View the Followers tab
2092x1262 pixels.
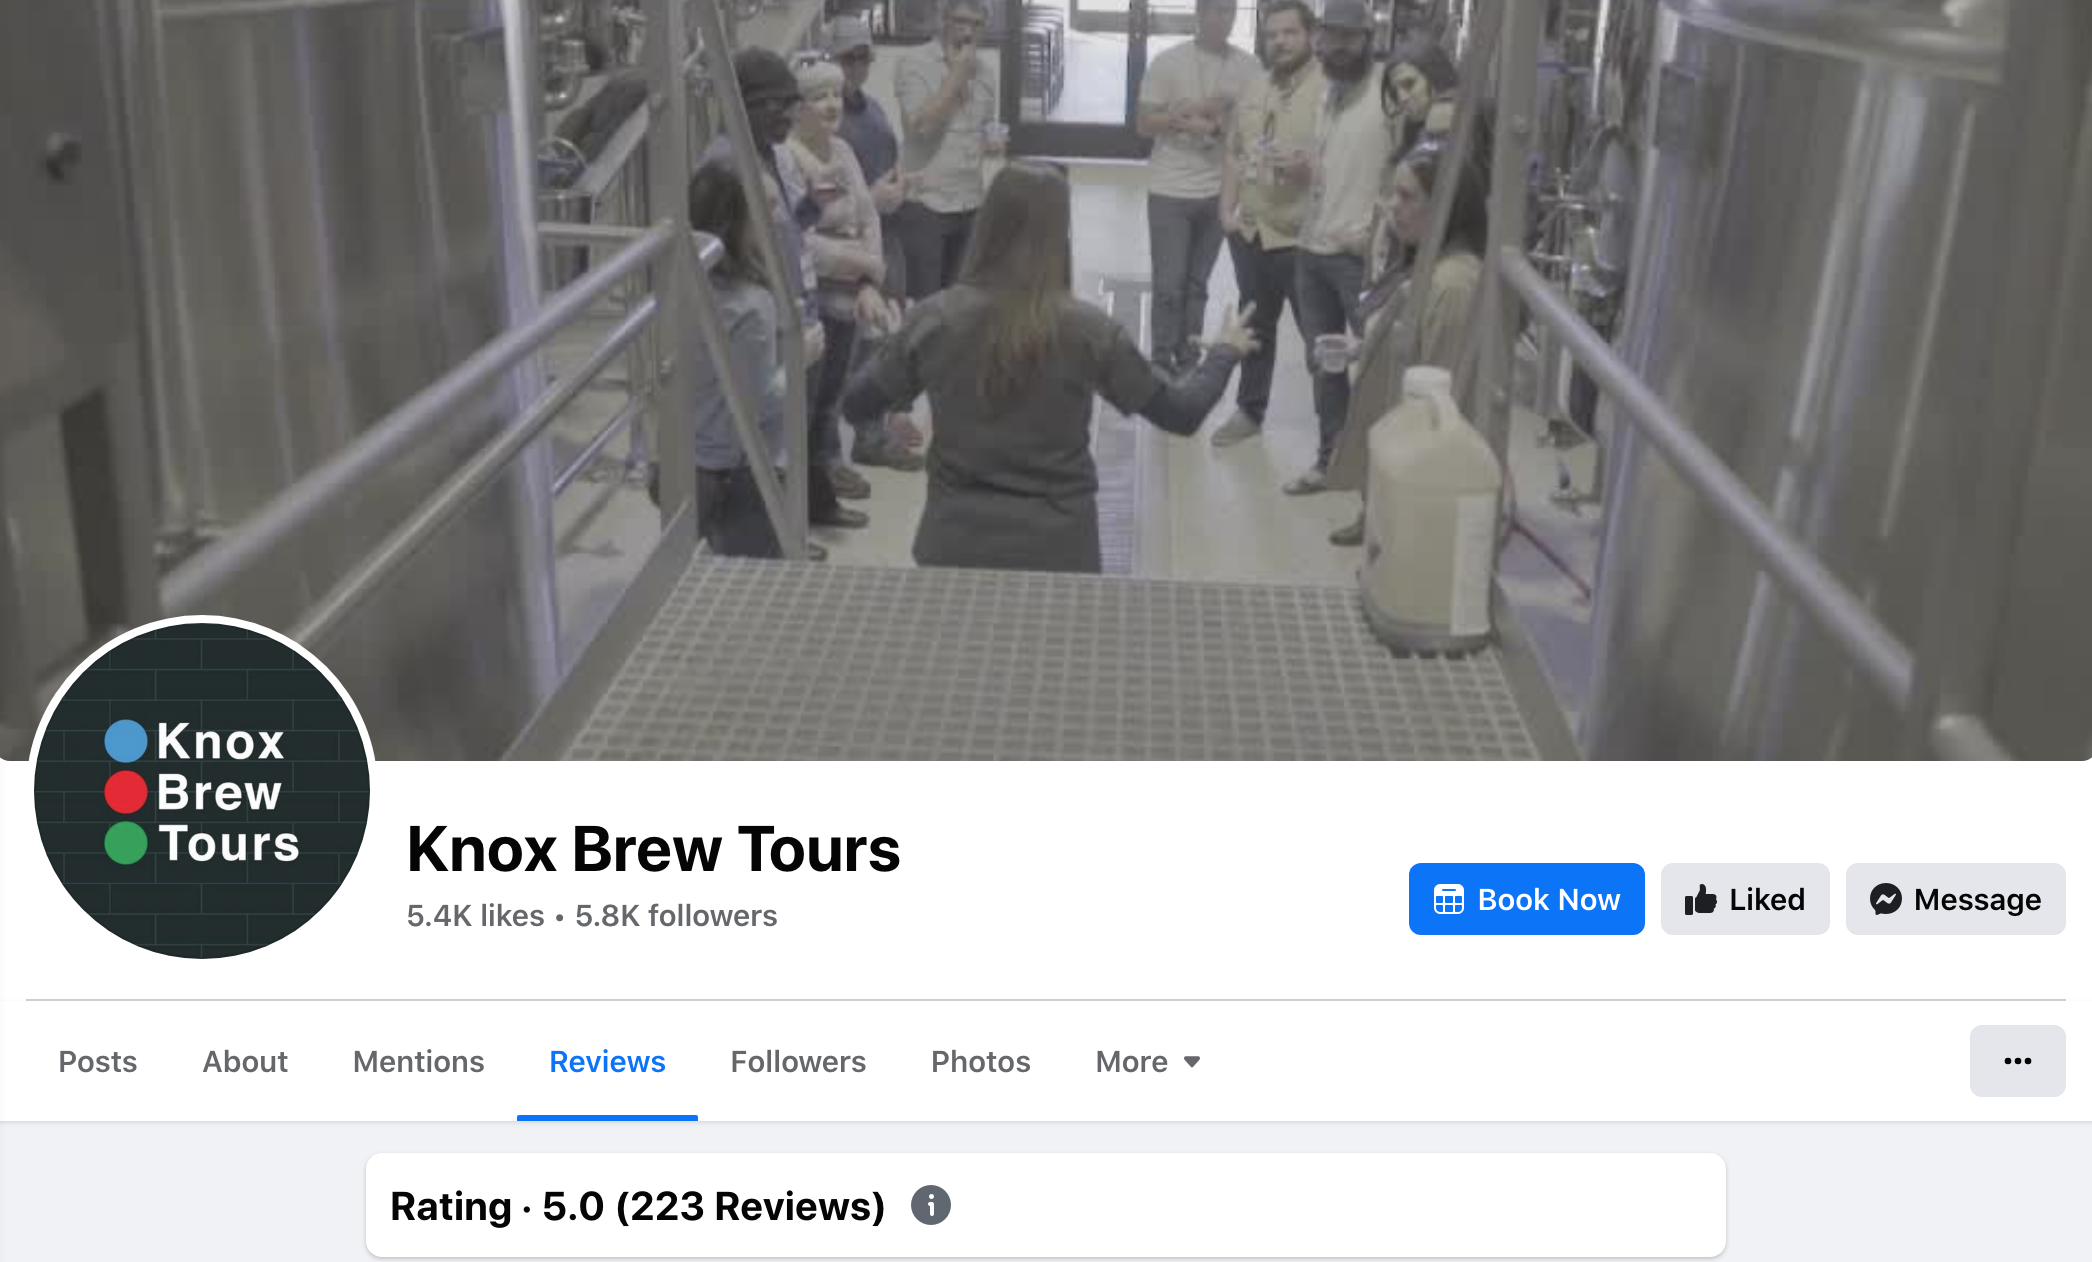[x=798, y=1061]
